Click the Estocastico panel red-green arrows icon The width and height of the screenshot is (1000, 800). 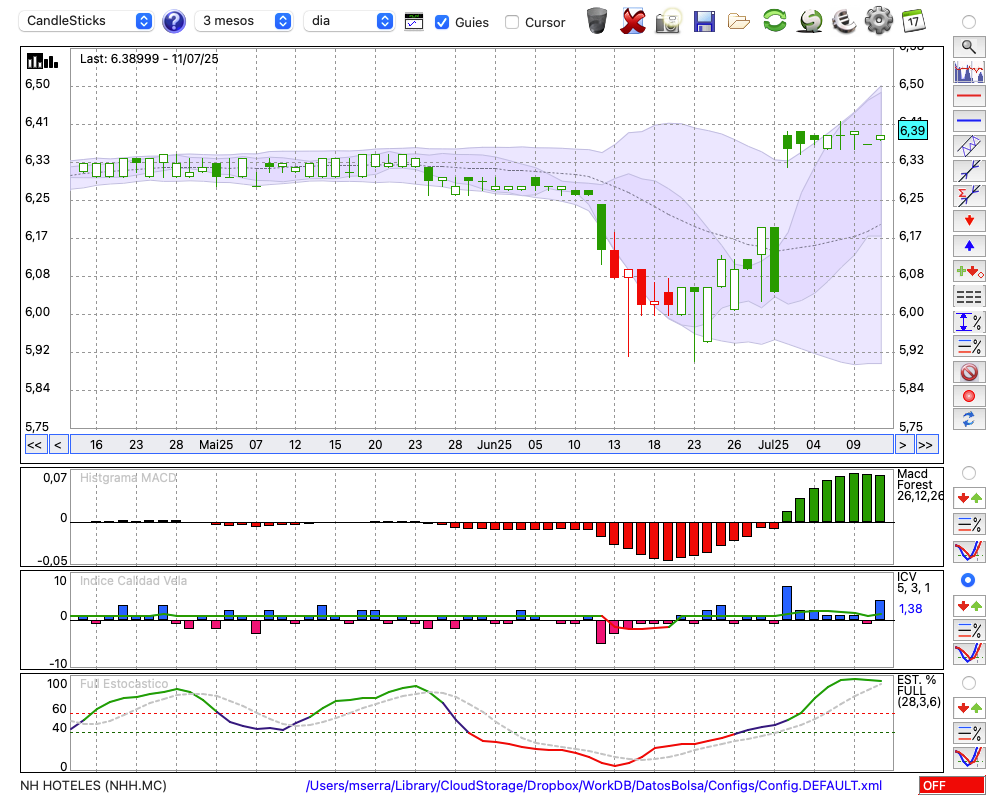click(969, 708)
